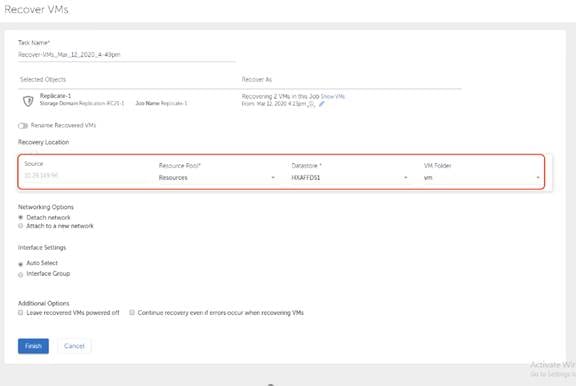The width and height of the screenshot is (576, 386).
Task: Click the Replicate-1 object name
Action: pyautogui.click(x=55, y=96)
